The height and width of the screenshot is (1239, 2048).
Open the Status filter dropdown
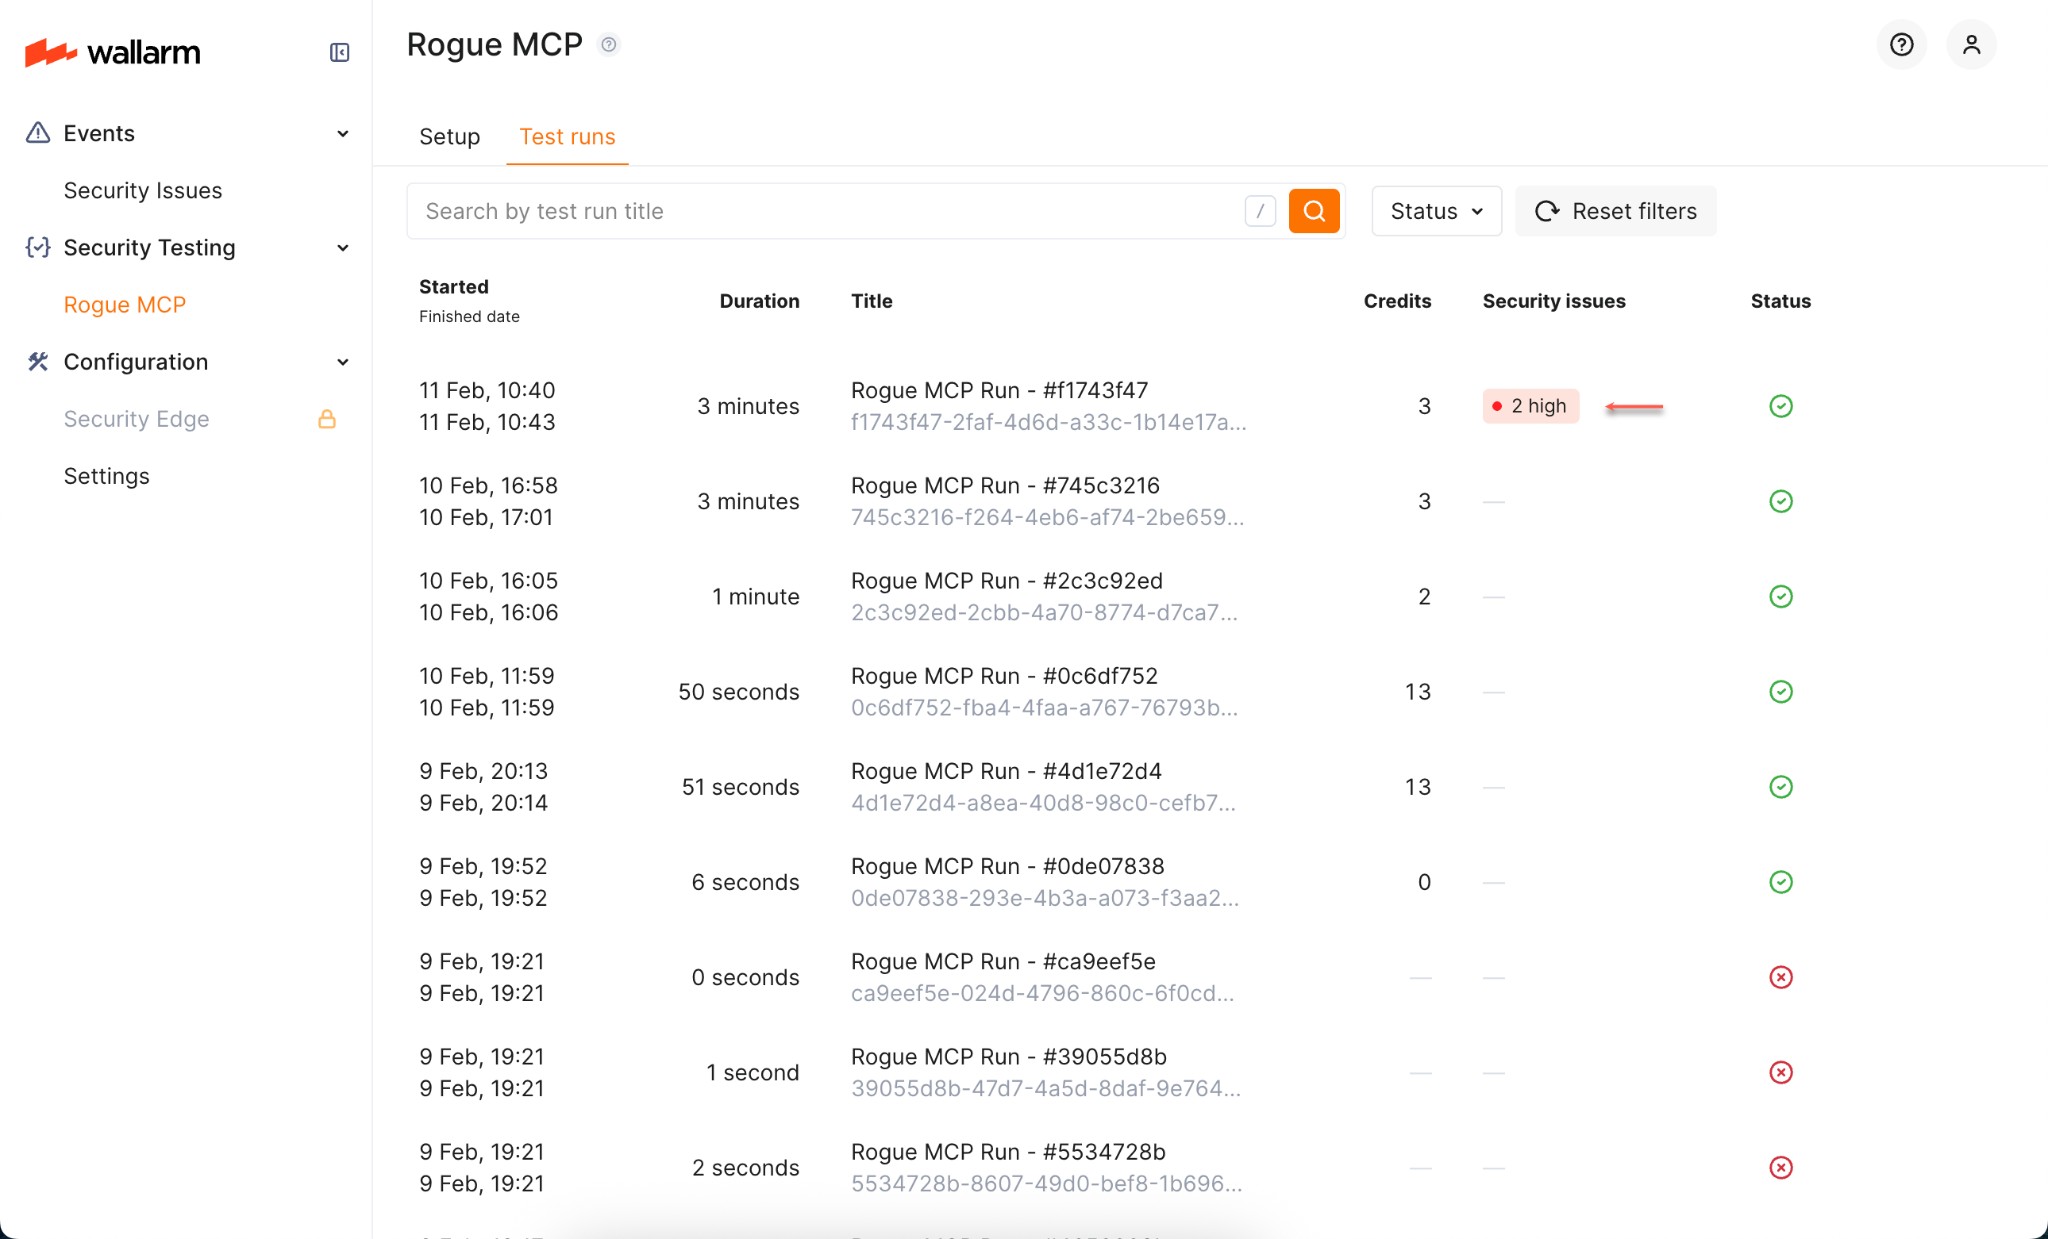pos(1435,211)
